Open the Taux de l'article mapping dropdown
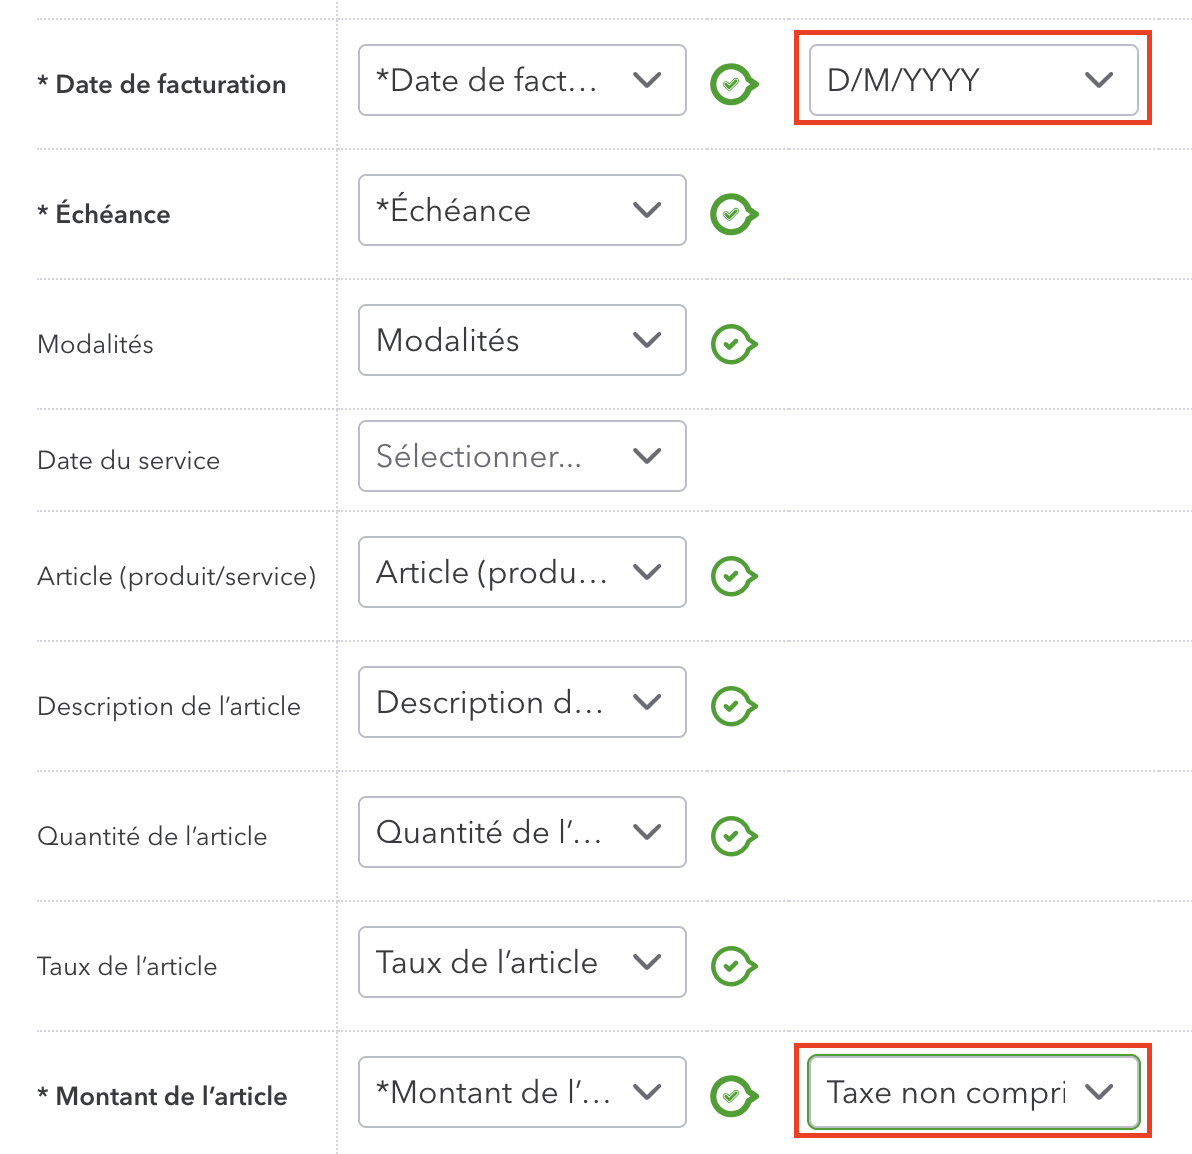This screenshot has width=1192, height=1154. pos(522,962)
